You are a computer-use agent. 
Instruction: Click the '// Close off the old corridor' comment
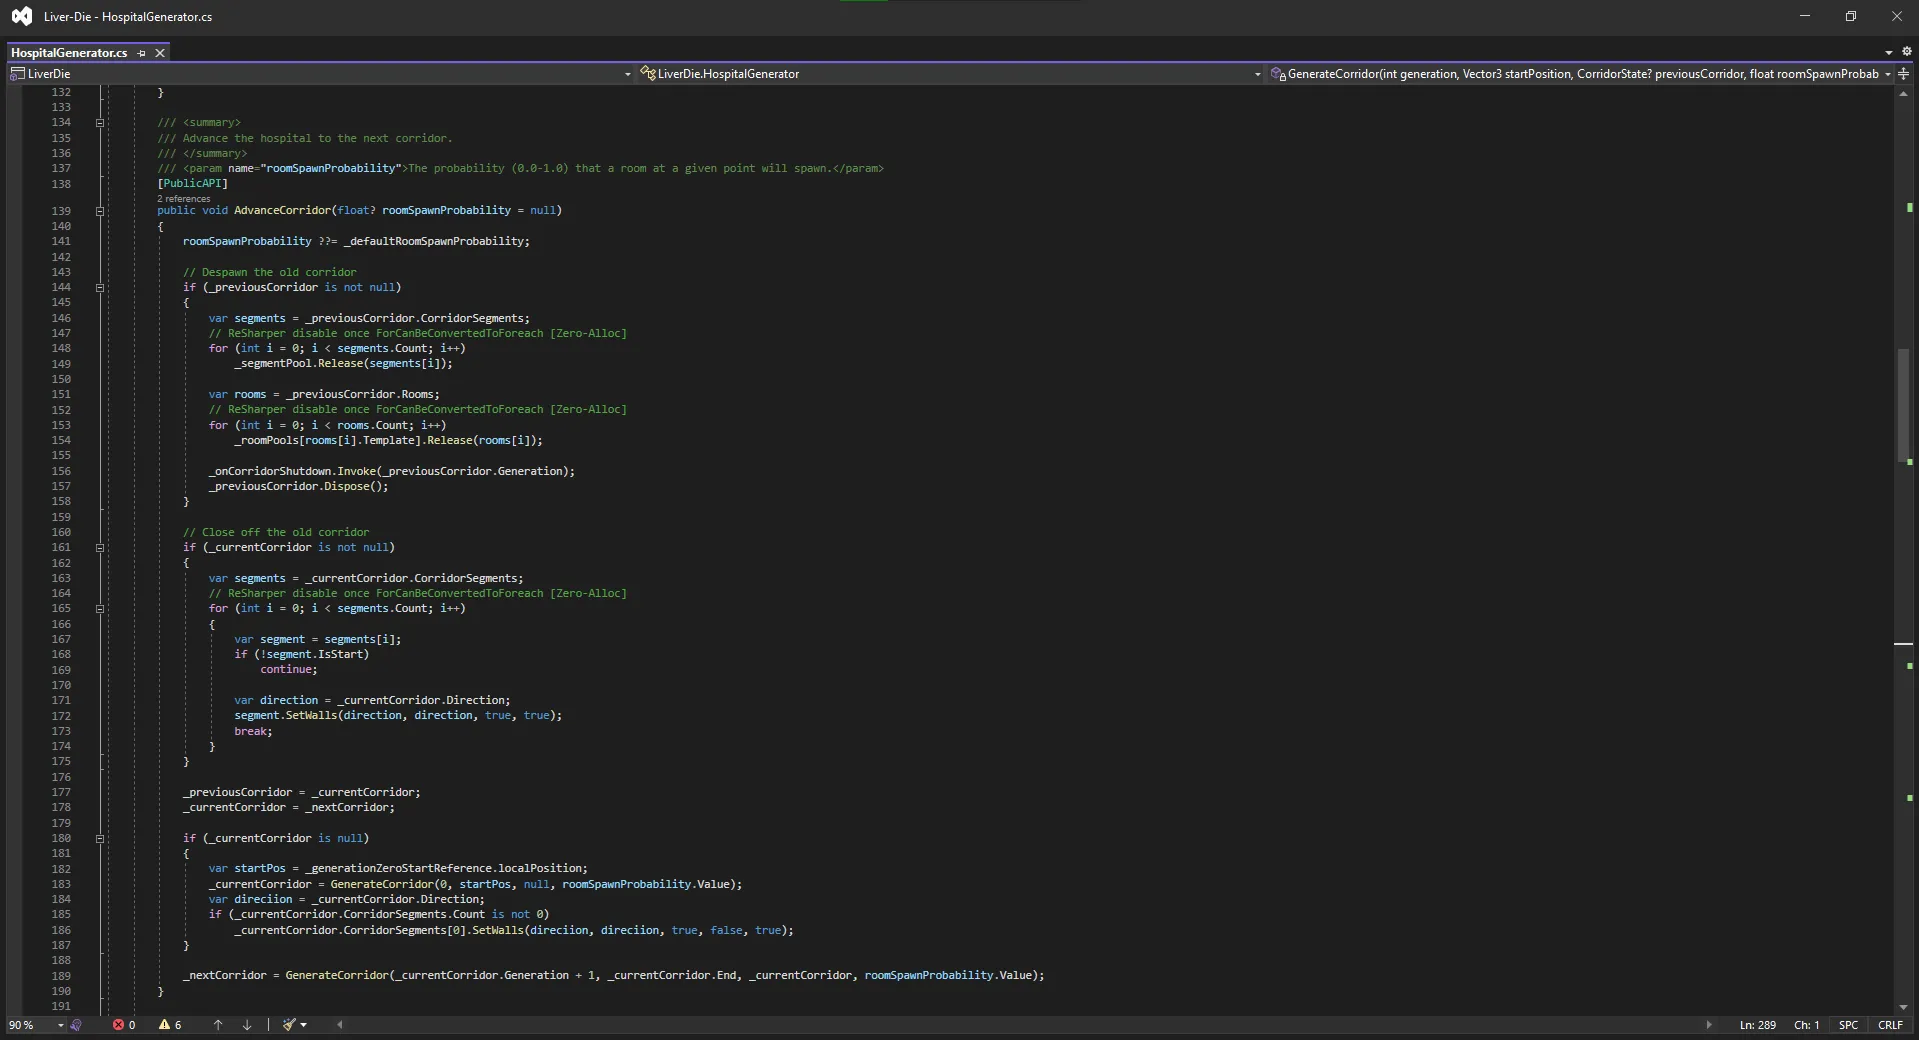276,533
